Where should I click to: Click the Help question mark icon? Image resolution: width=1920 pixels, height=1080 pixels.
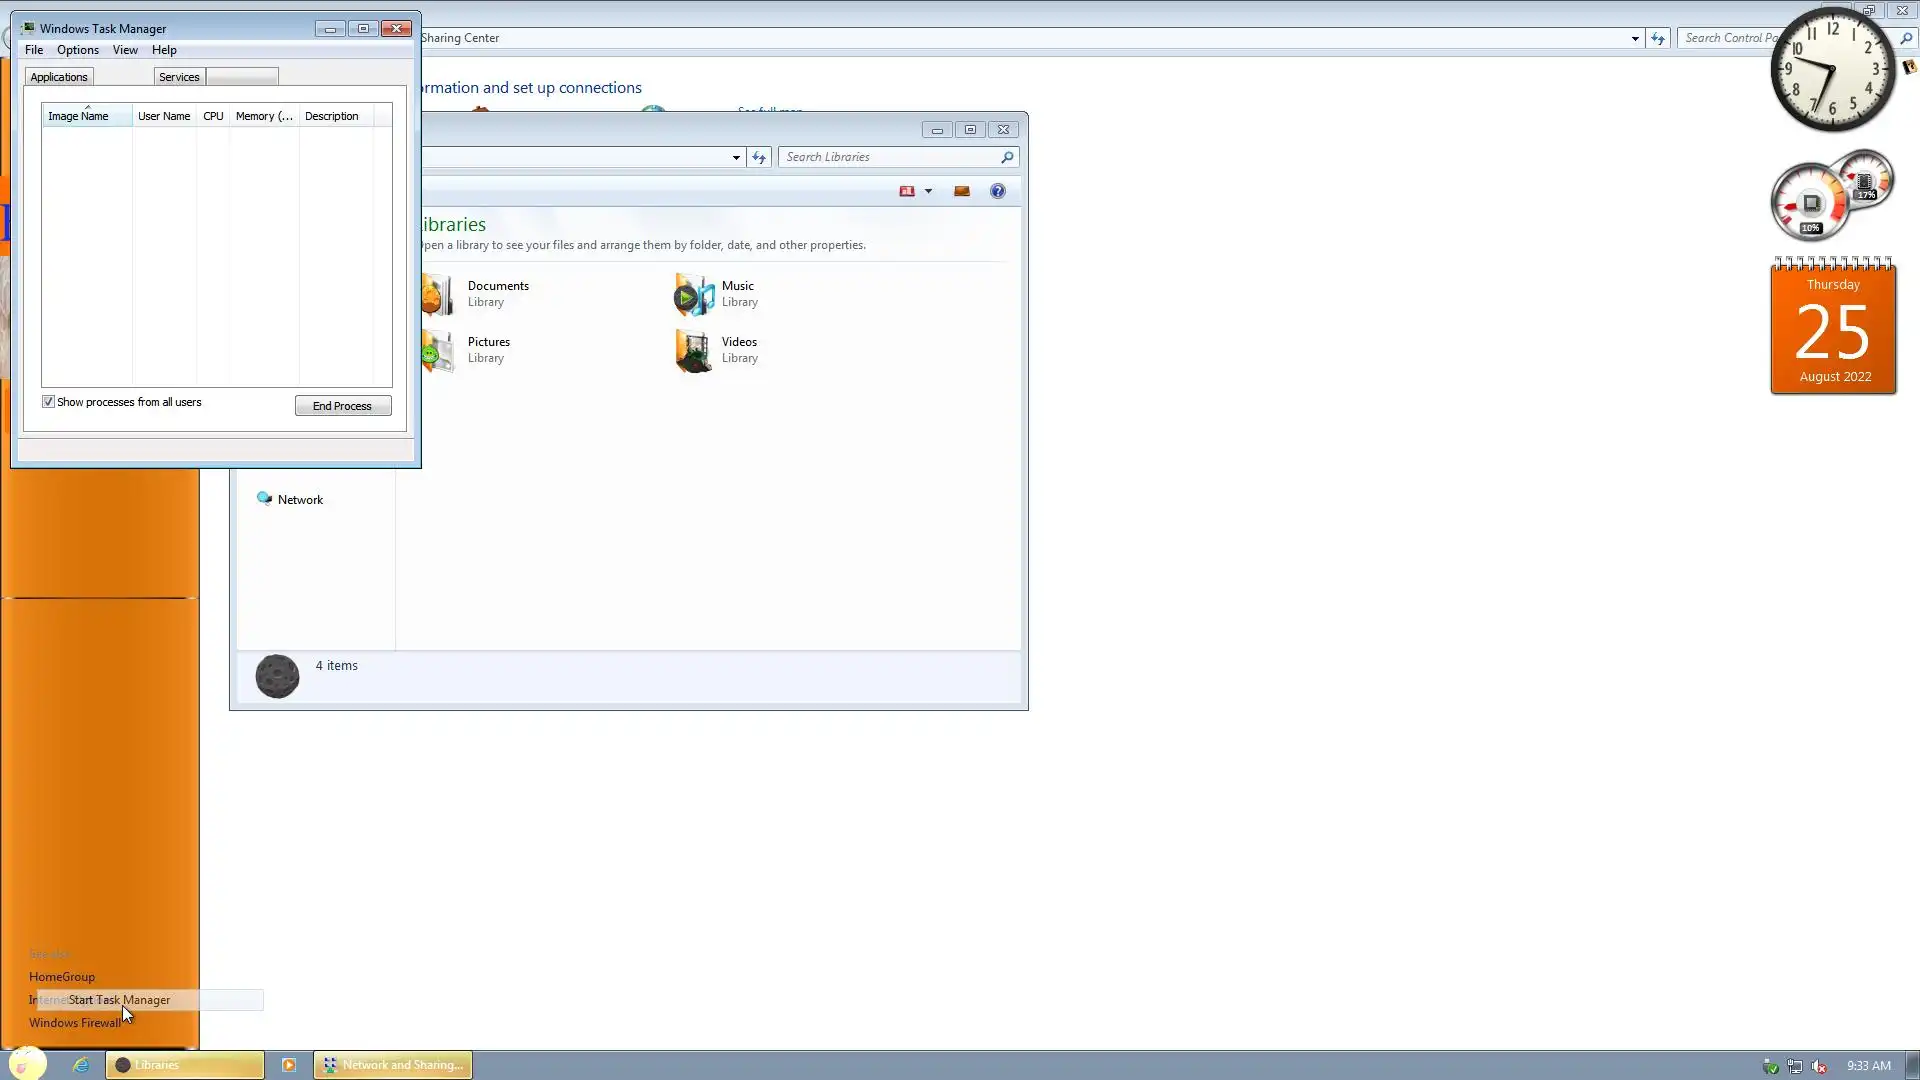coord(997,191)
